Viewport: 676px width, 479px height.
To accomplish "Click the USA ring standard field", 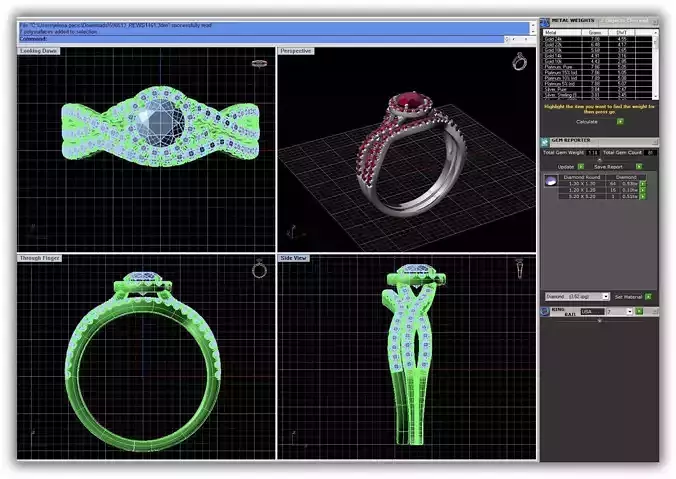I will pos(593,311).
